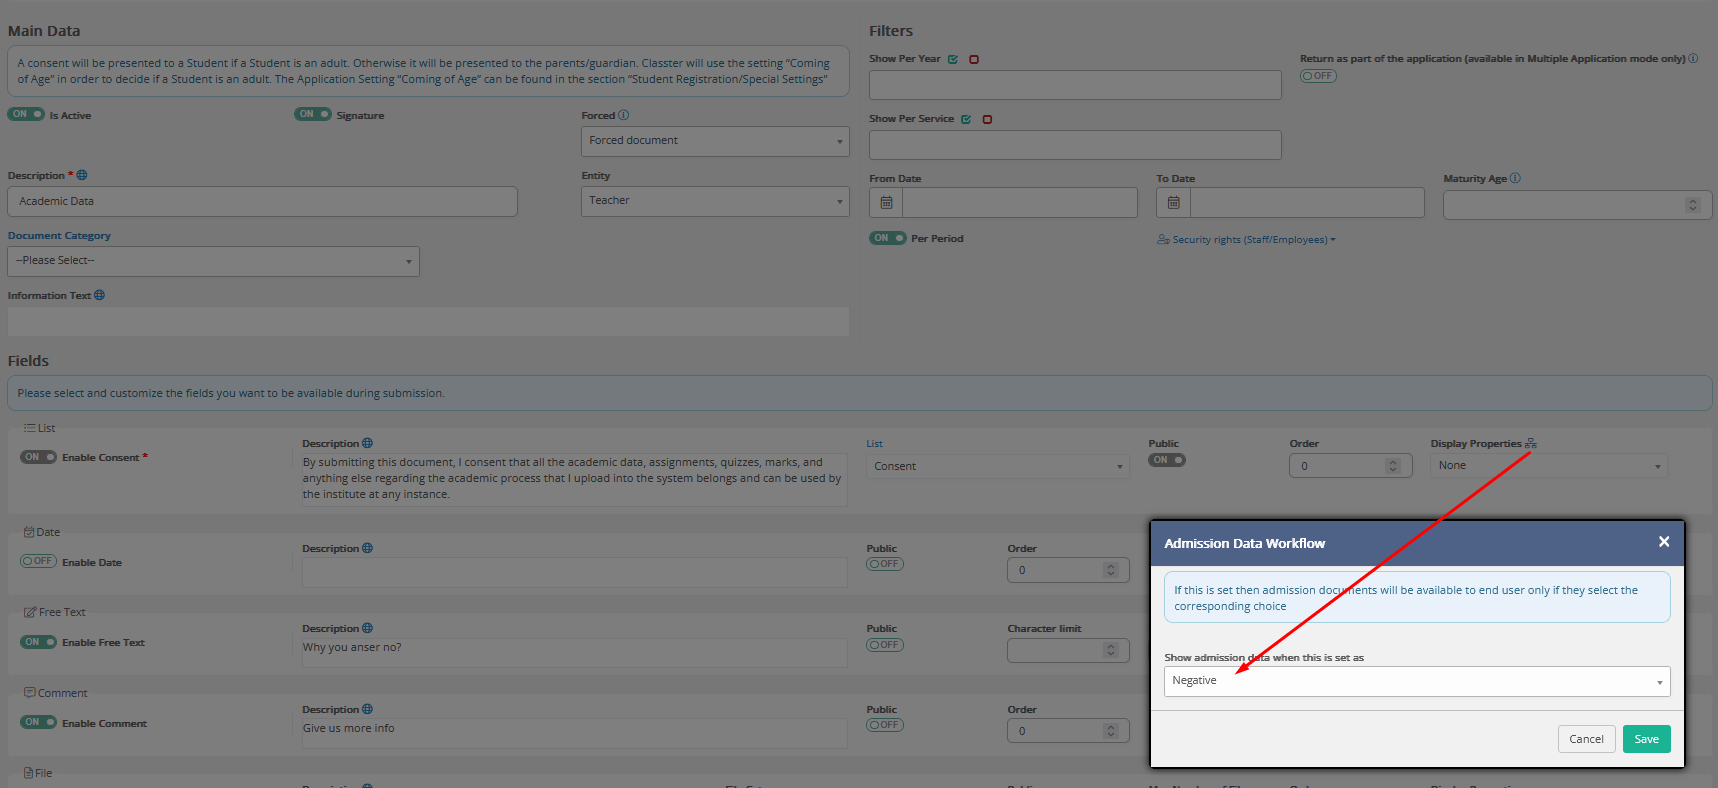
Task: Enable the Enable Date toggle
Action: (x=38, y=561)
